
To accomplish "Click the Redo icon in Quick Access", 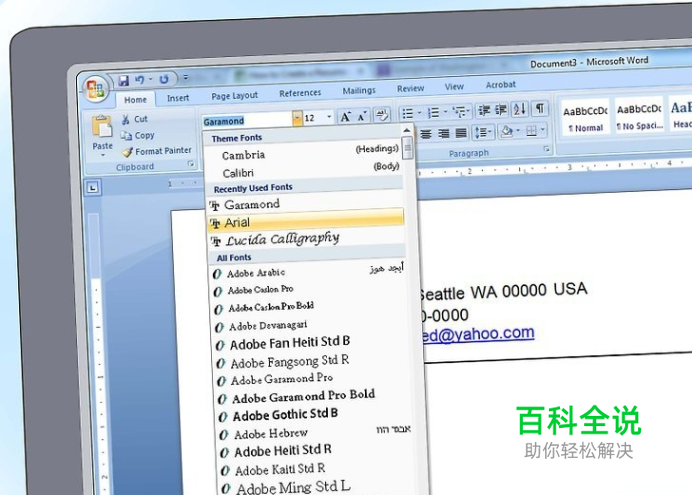I will pos(164,79).
